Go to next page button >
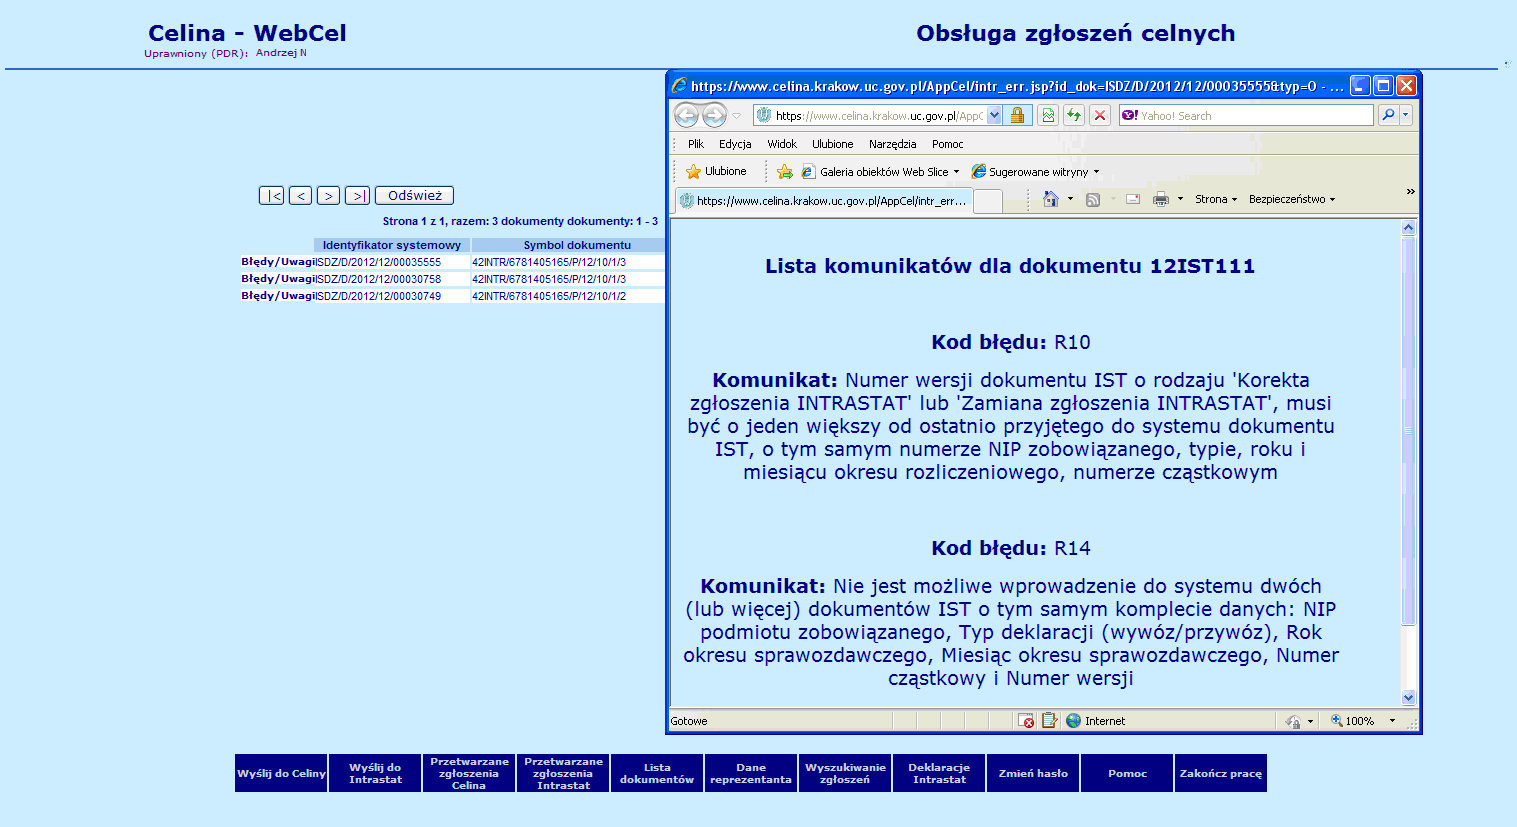Viewport: 1517px width, 827px height. [x=328, y=196]
